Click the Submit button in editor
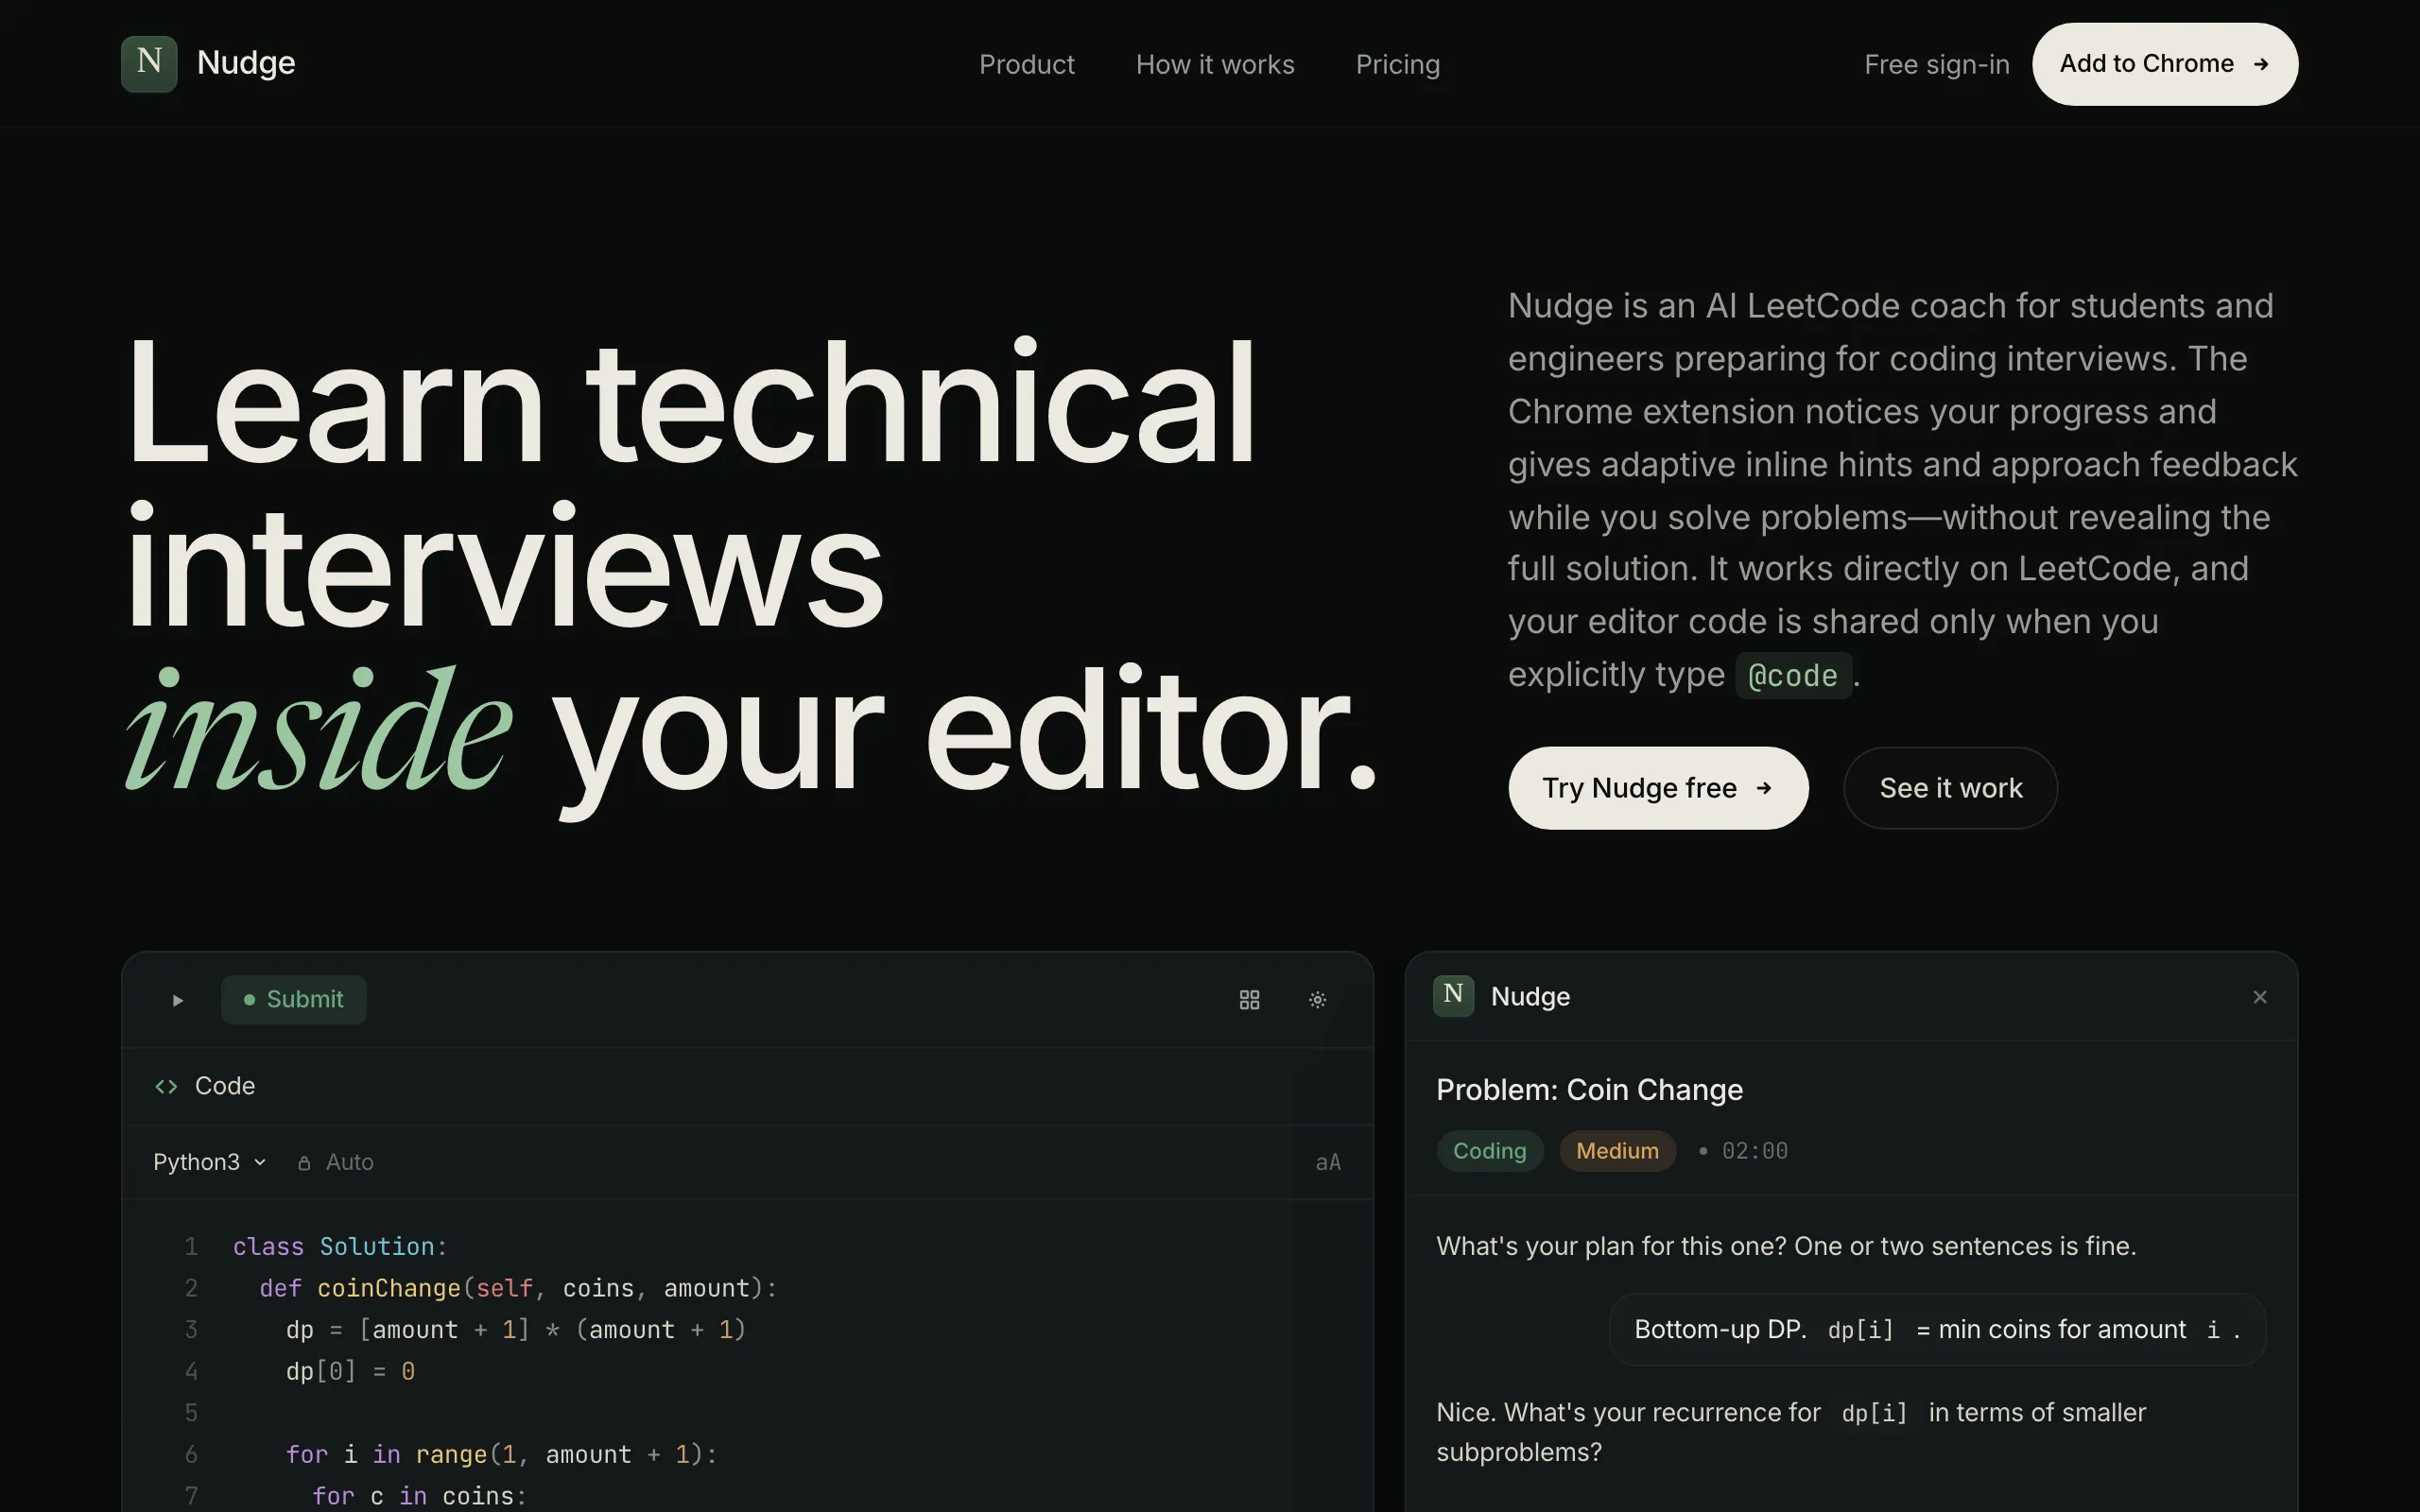Image resolution: width=2420 pixels, height=1512 pixels. click(293, 1000)
